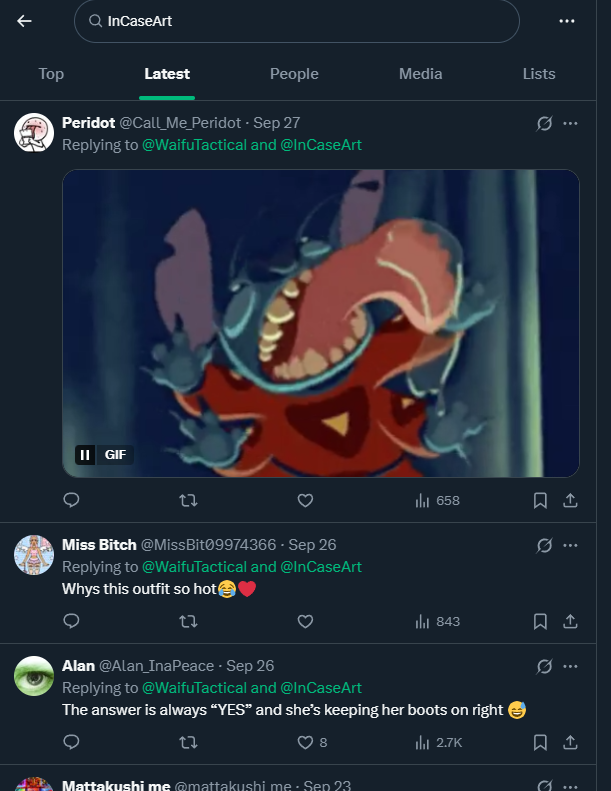Viewport: 611px width, 791px height.
Task: Repost Miss Bitch's reply
Action: click(x=187, y=621)
